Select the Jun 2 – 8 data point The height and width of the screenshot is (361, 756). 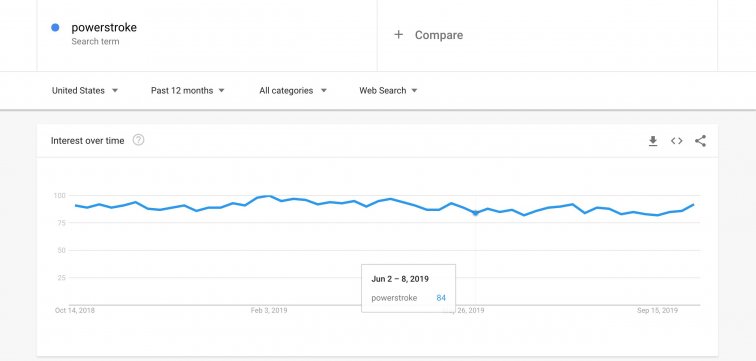[476, 213]
